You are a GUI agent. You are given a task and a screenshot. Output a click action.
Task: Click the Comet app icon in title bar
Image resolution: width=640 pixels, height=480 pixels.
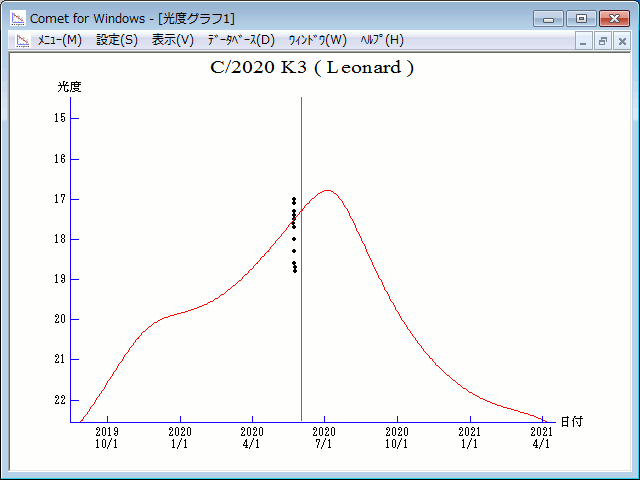18,18
